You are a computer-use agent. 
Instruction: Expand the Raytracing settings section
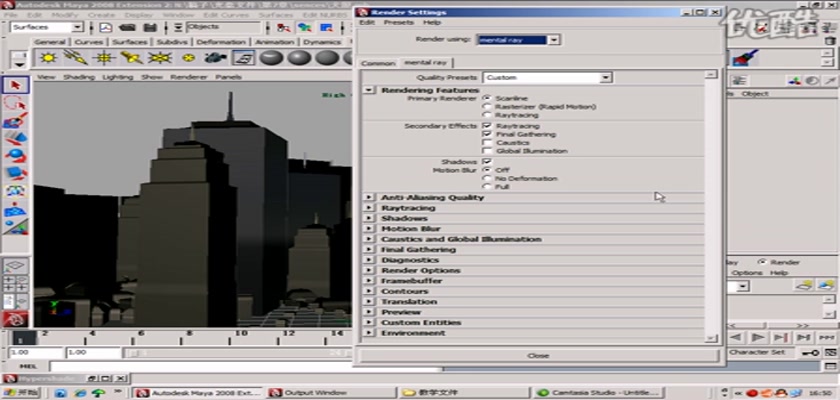pyautogui.click(x=369, y=208)
